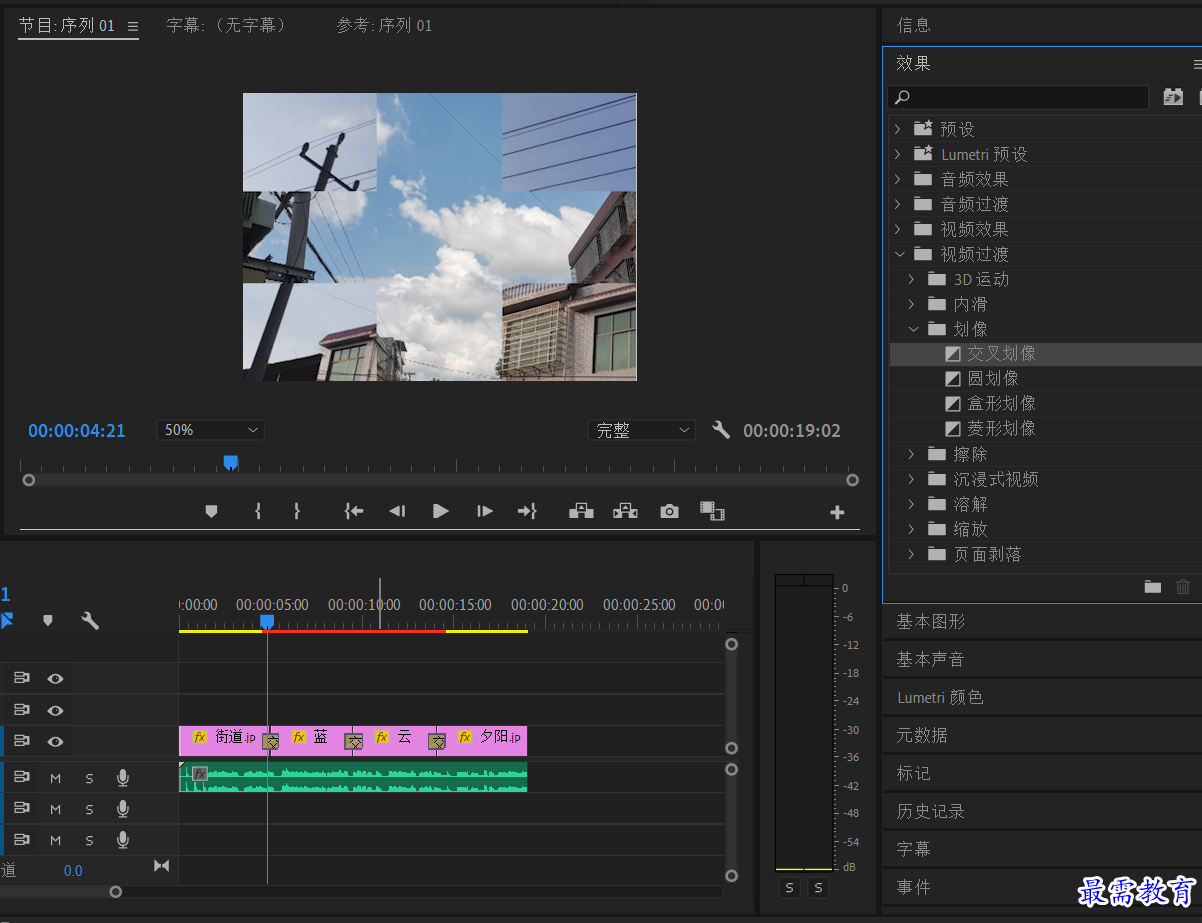Select transition between 街道 and 蓝 clips
This screenshot has height=923, width=1202.
pyautogui.click(x=270, y=741)
